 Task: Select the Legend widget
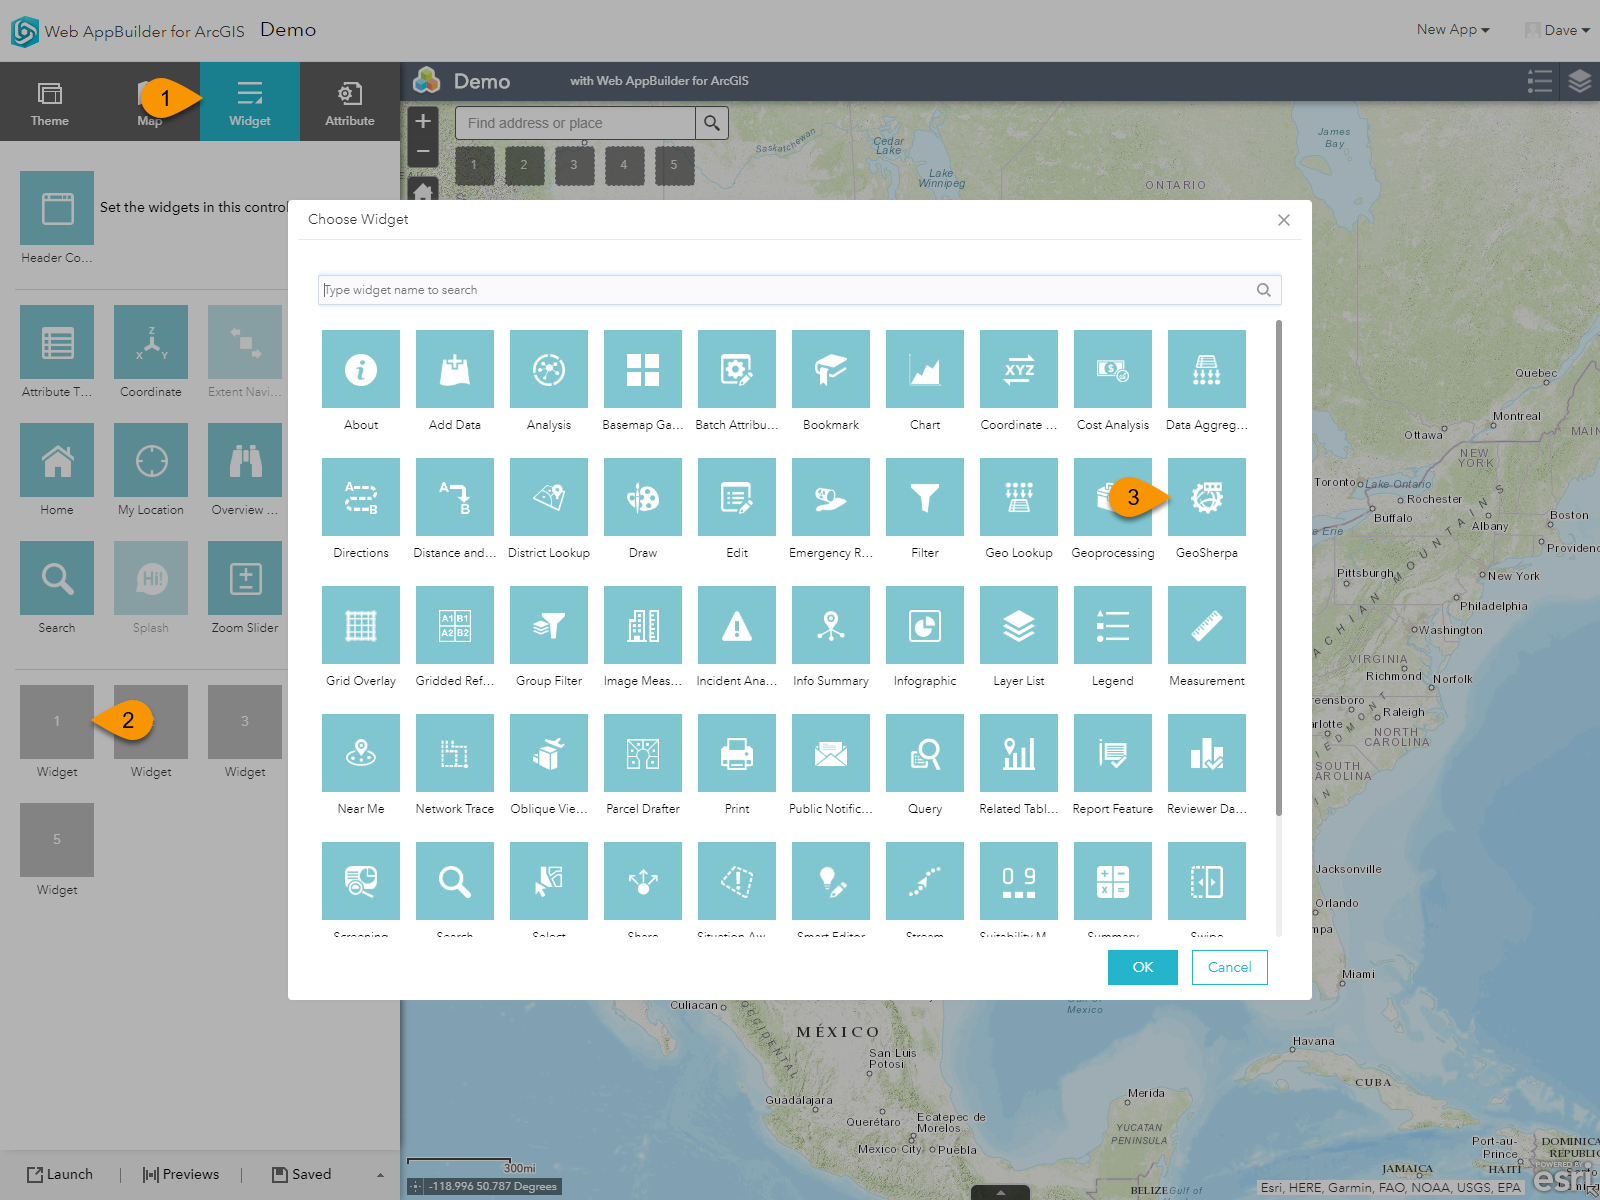point(1113,625)
